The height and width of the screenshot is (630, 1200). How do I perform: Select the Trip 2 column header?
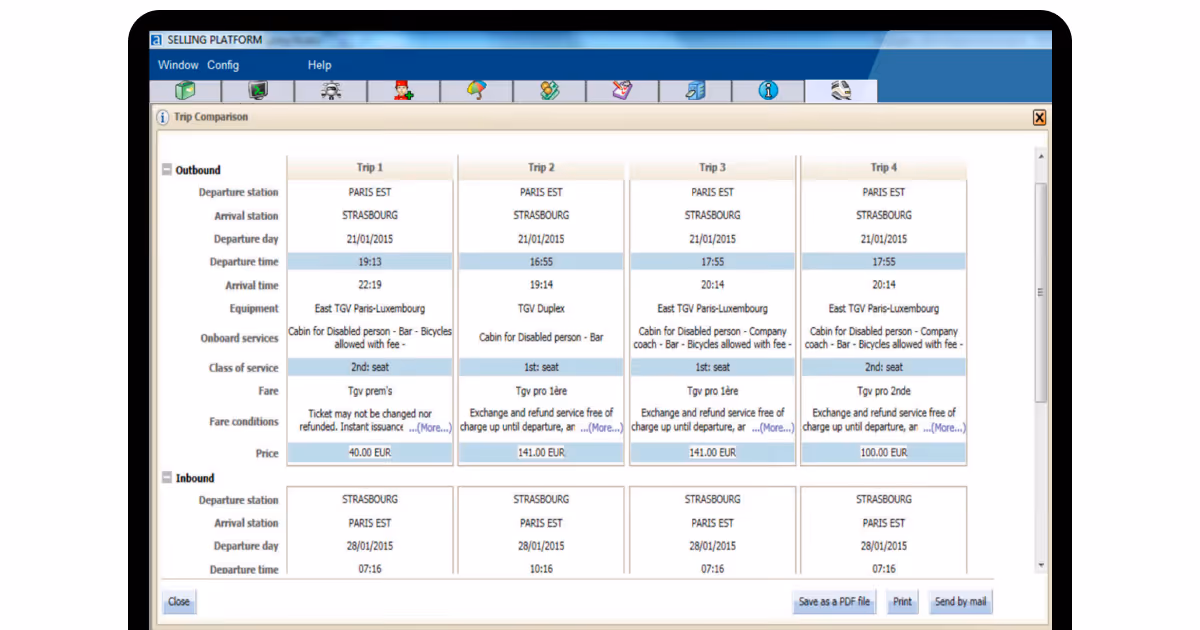541,167
